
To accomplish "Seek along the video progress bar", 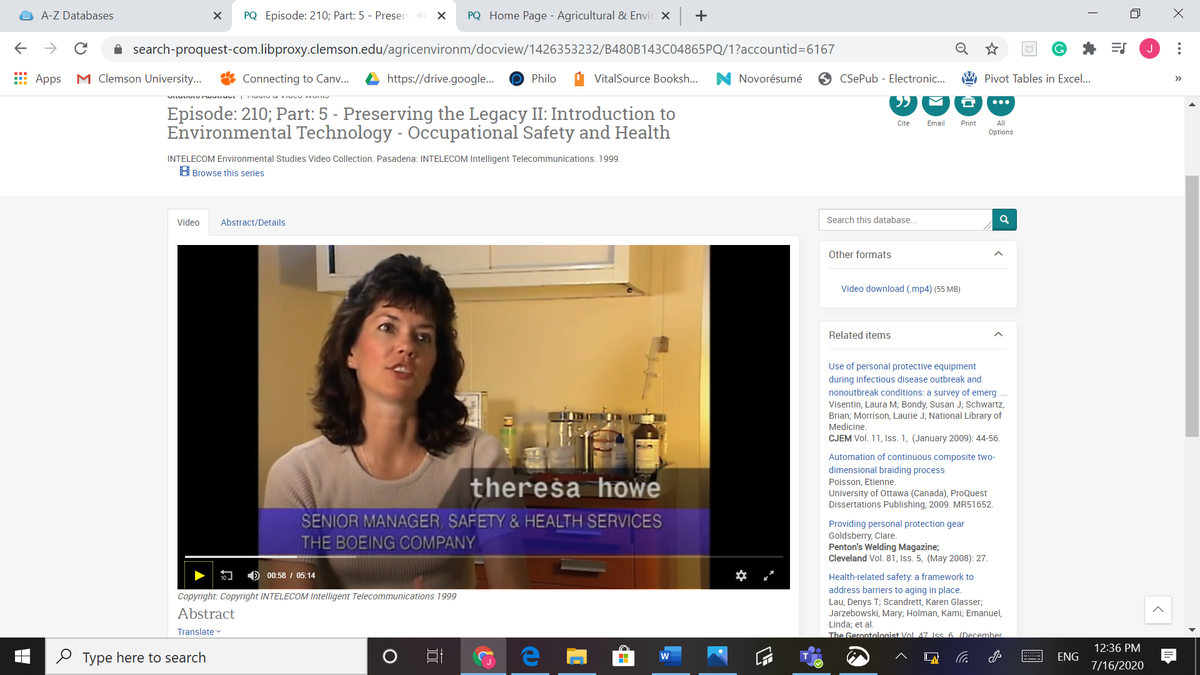I will click(x=483, y=556).
